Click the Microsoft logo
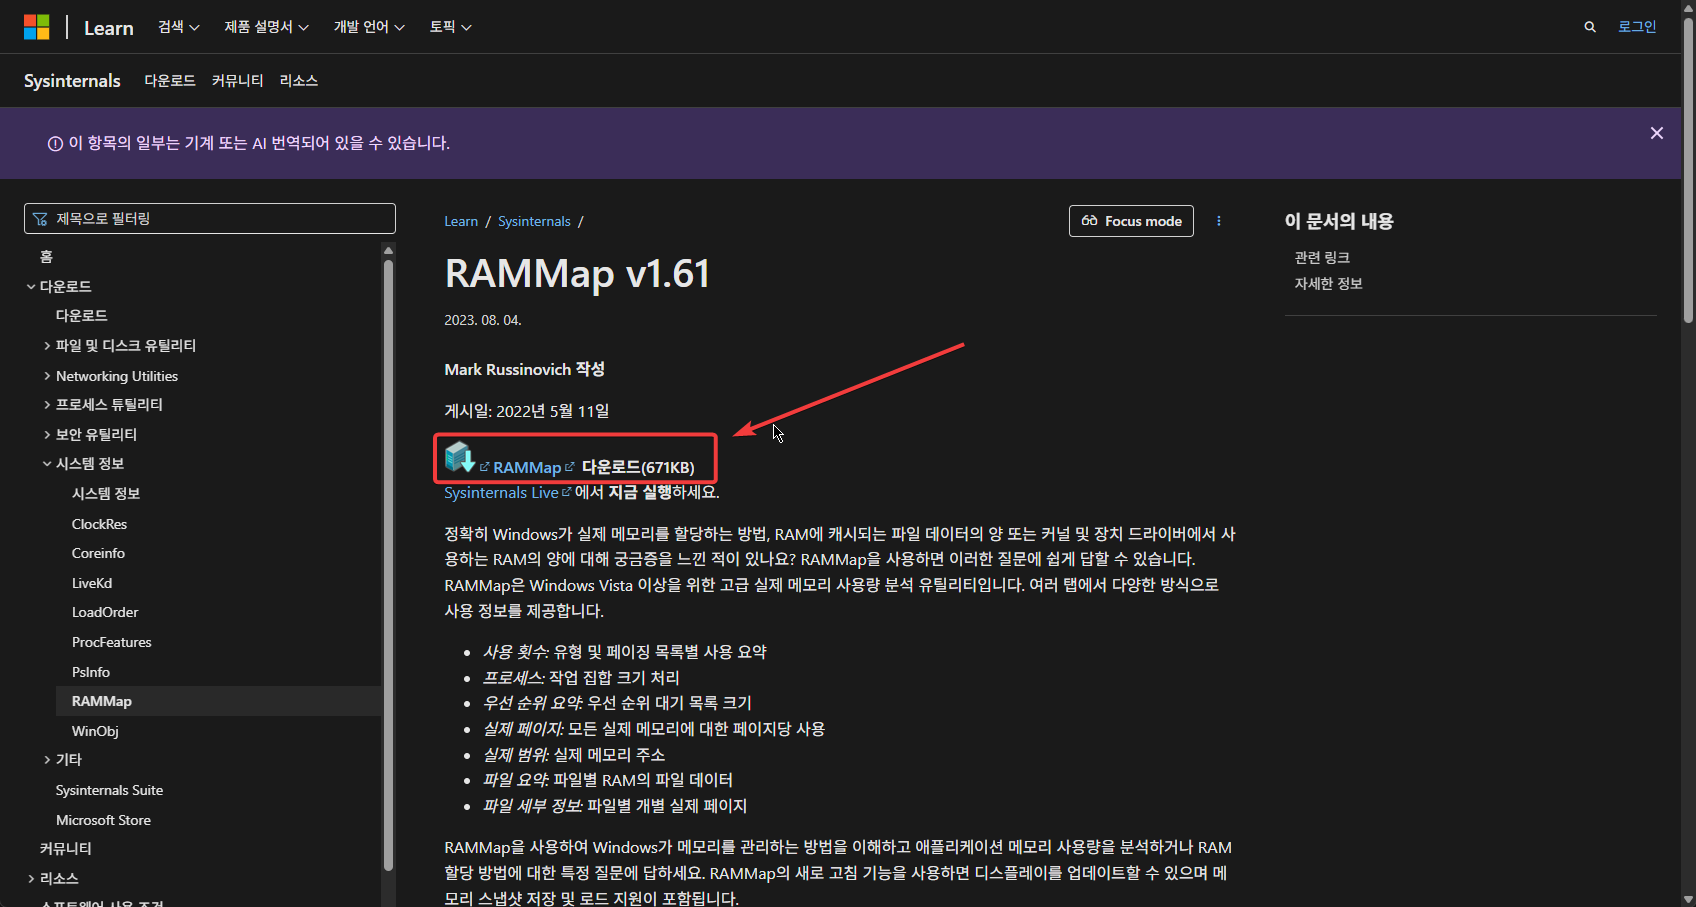1696x907 pixels. (37, 27)
